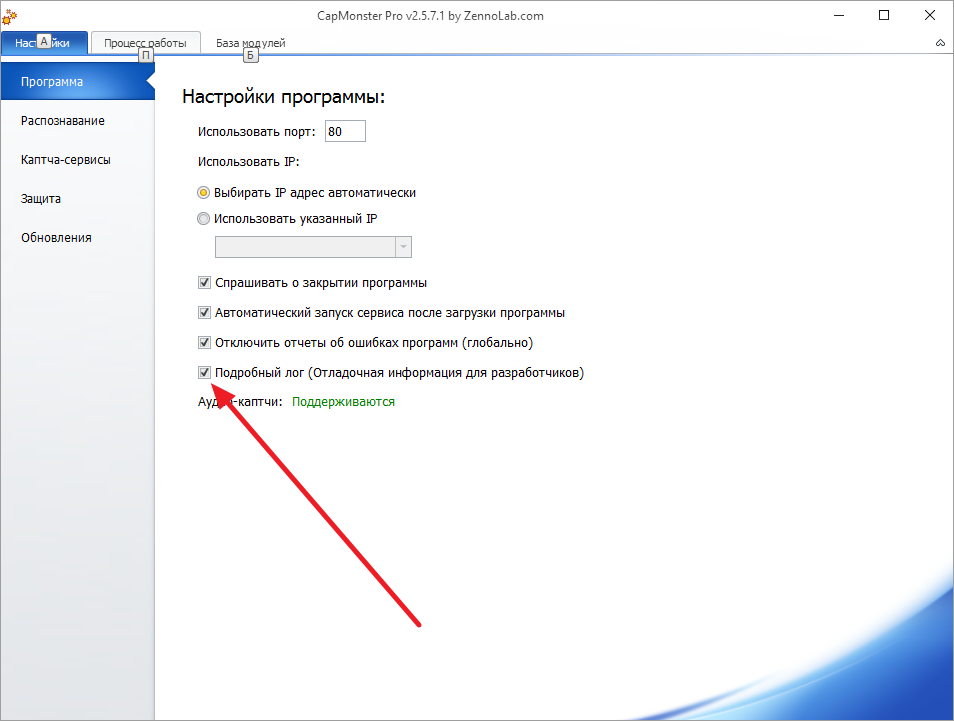The image size is (954, 721).
Task: Toggle Спрашивать о закрытии программы checkbox
Action: pyautogui.click(x=204, y=283)
